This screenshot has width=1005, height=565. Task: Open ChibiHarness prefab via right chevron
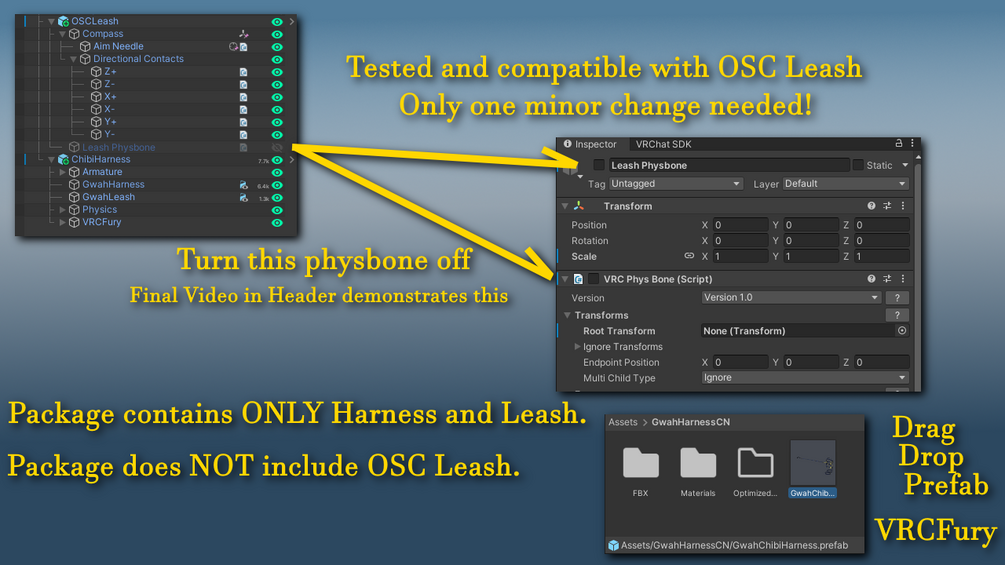coord(292,160)
